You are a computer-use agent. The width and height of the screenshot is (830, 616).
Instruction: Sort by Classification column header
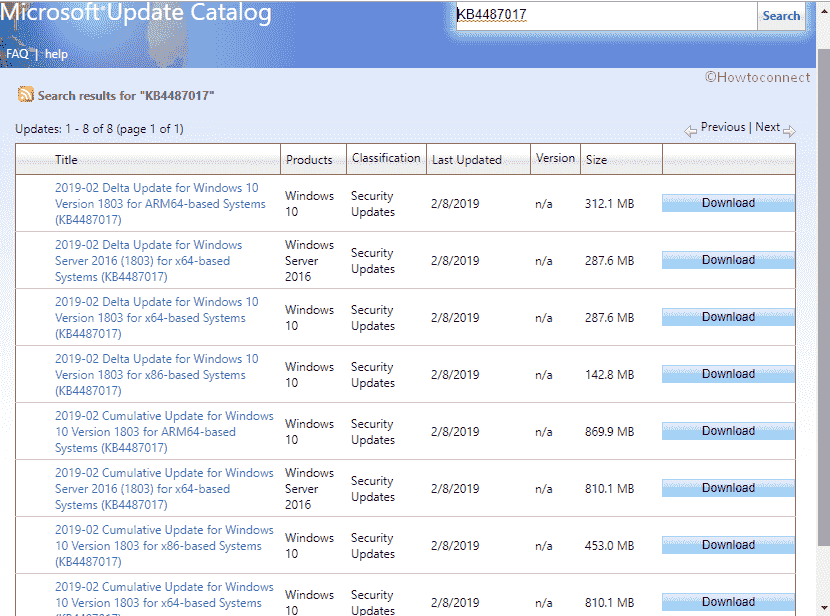[386, 158]
